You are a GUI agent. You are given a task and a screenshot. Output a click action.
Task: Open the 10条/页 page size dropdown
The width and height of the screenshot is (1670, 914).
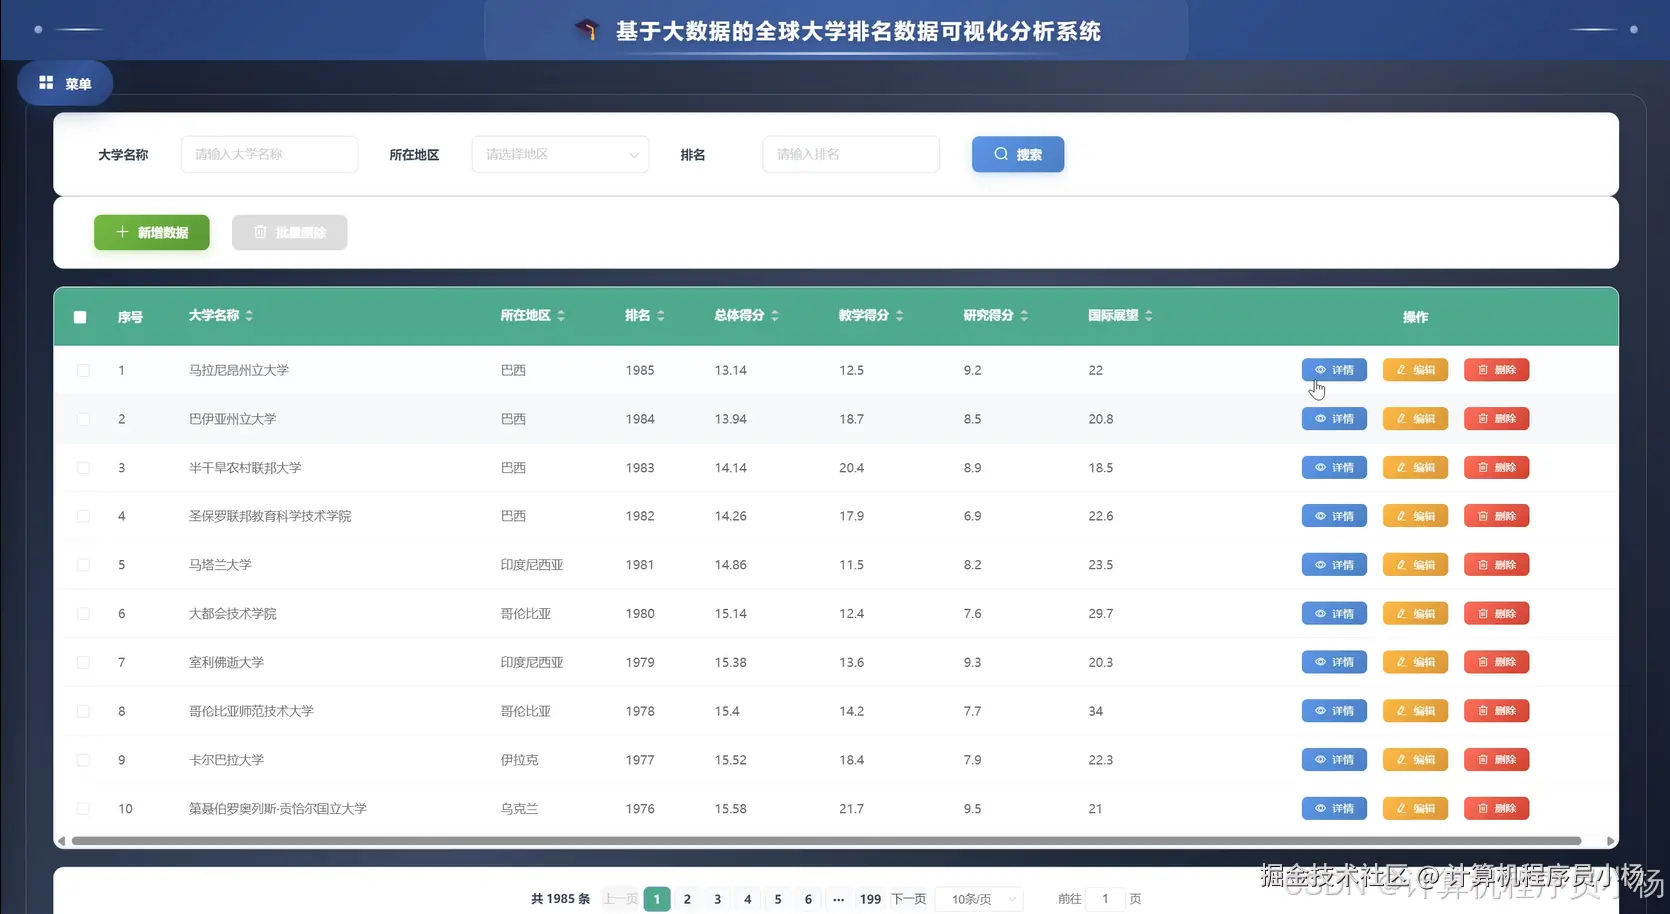point(978,898)
